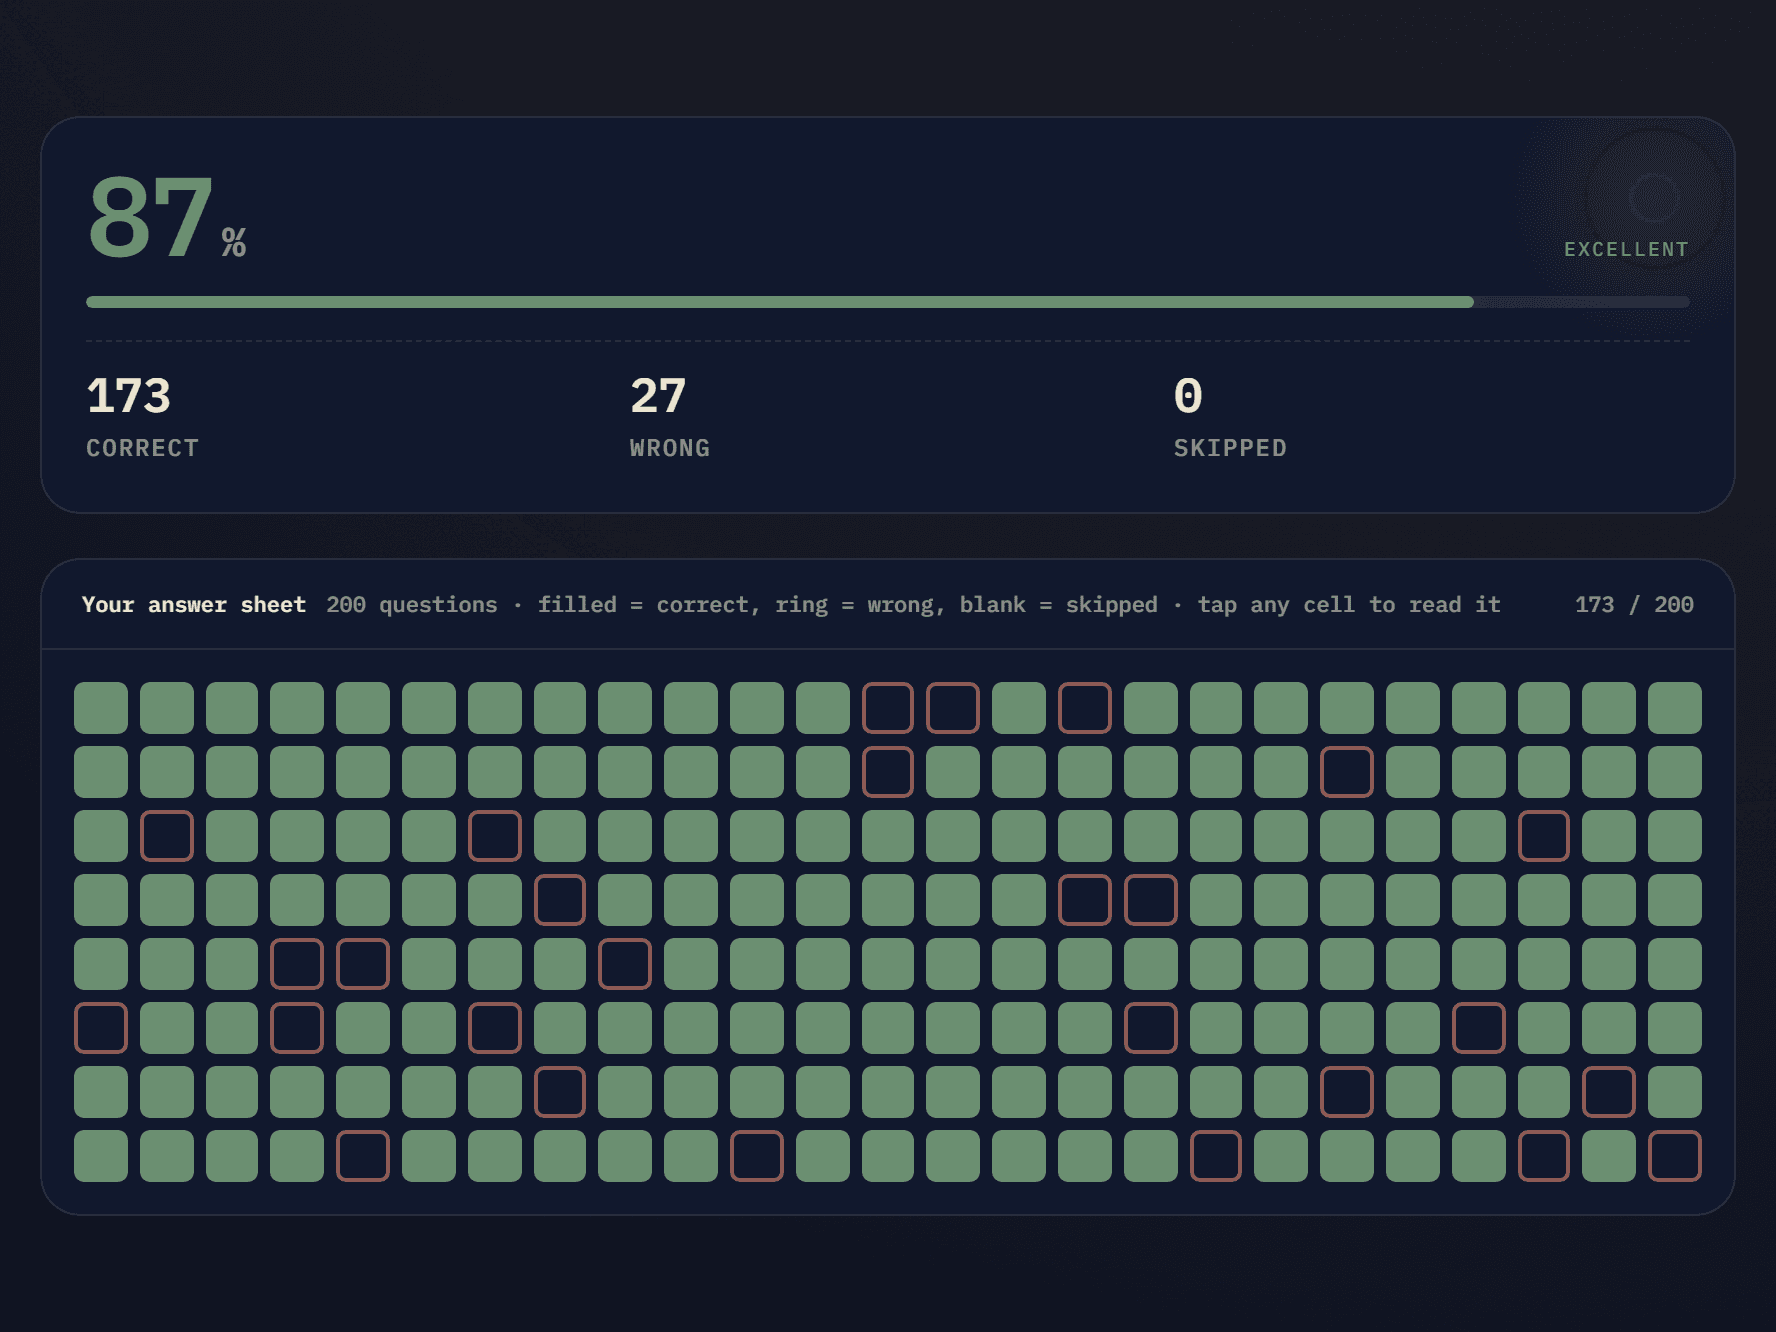The image size is (1776, 1332).
Task: Select the 0 SKIPPED stat
Action: coord(1230,417)
